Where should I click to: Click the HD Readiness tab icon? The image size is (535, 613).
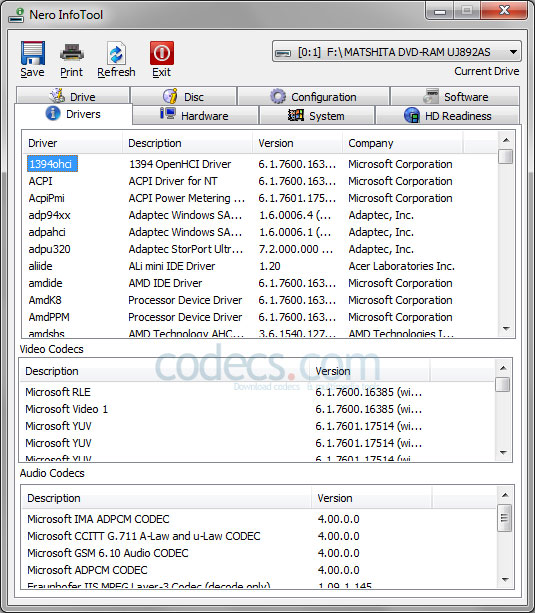412,115
